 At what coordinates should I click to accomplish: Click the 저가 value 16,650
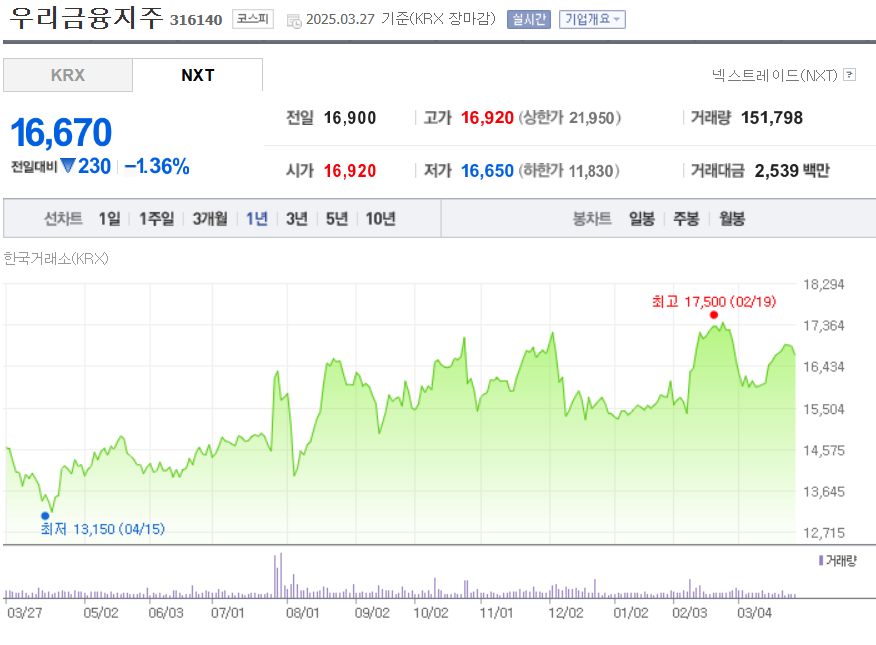click(x=487, y=171)
